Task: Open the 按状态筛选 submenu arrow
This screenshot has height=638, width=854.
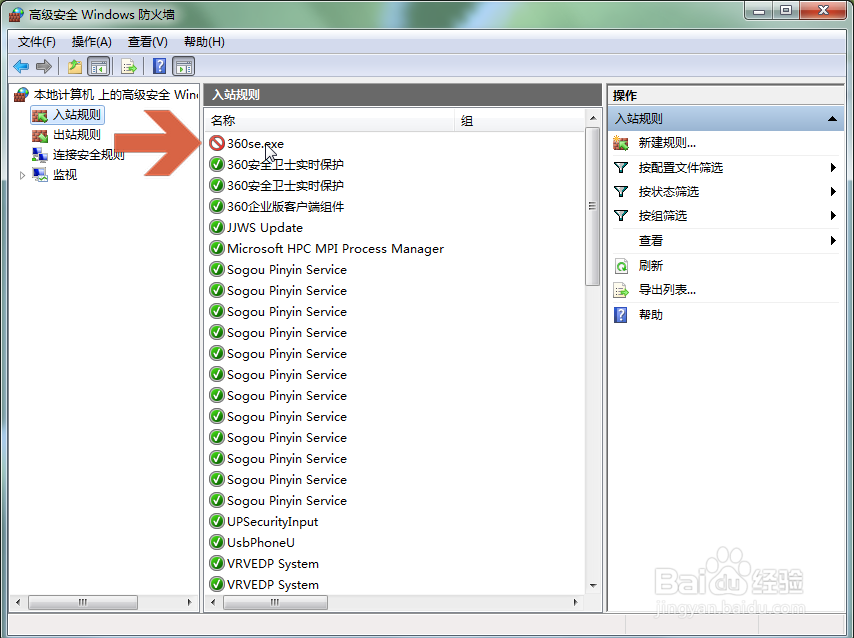Action: click(x=833, y=191)
